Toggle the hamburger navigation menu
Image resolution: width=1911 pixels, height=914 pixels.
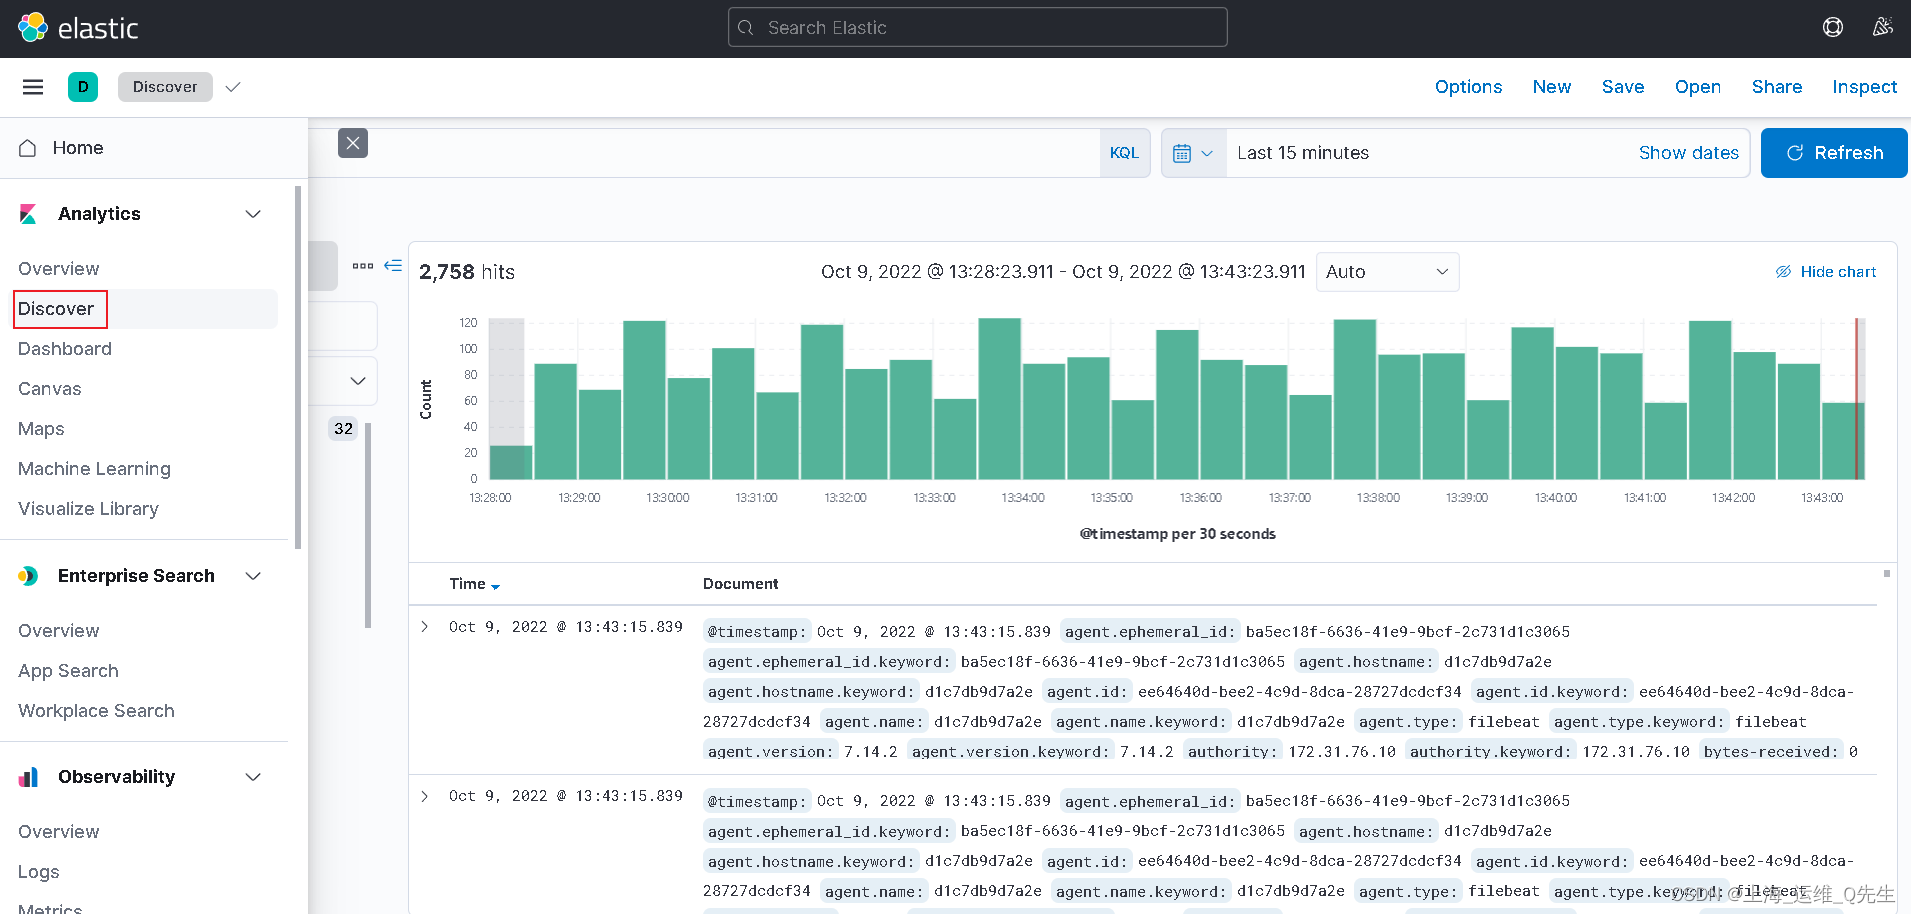(33, 87)
